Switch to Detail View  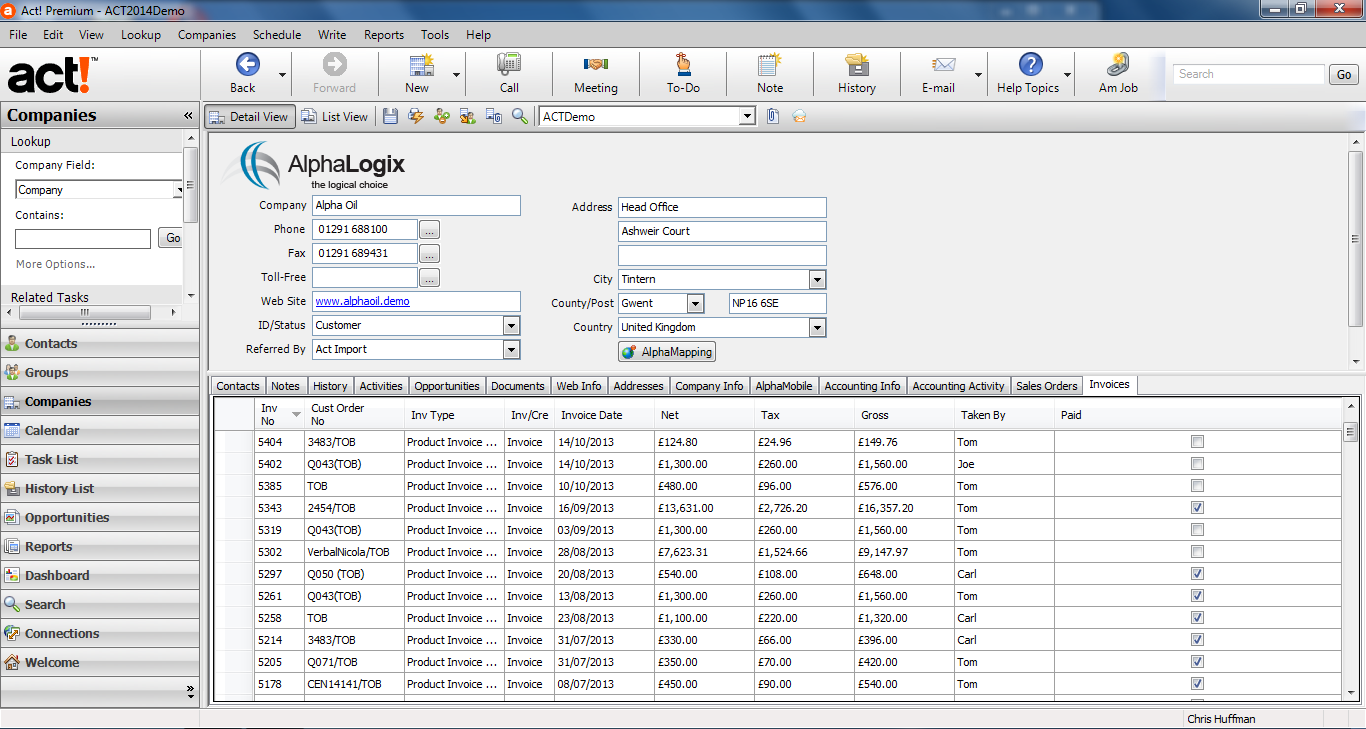[x=250, y=117]
